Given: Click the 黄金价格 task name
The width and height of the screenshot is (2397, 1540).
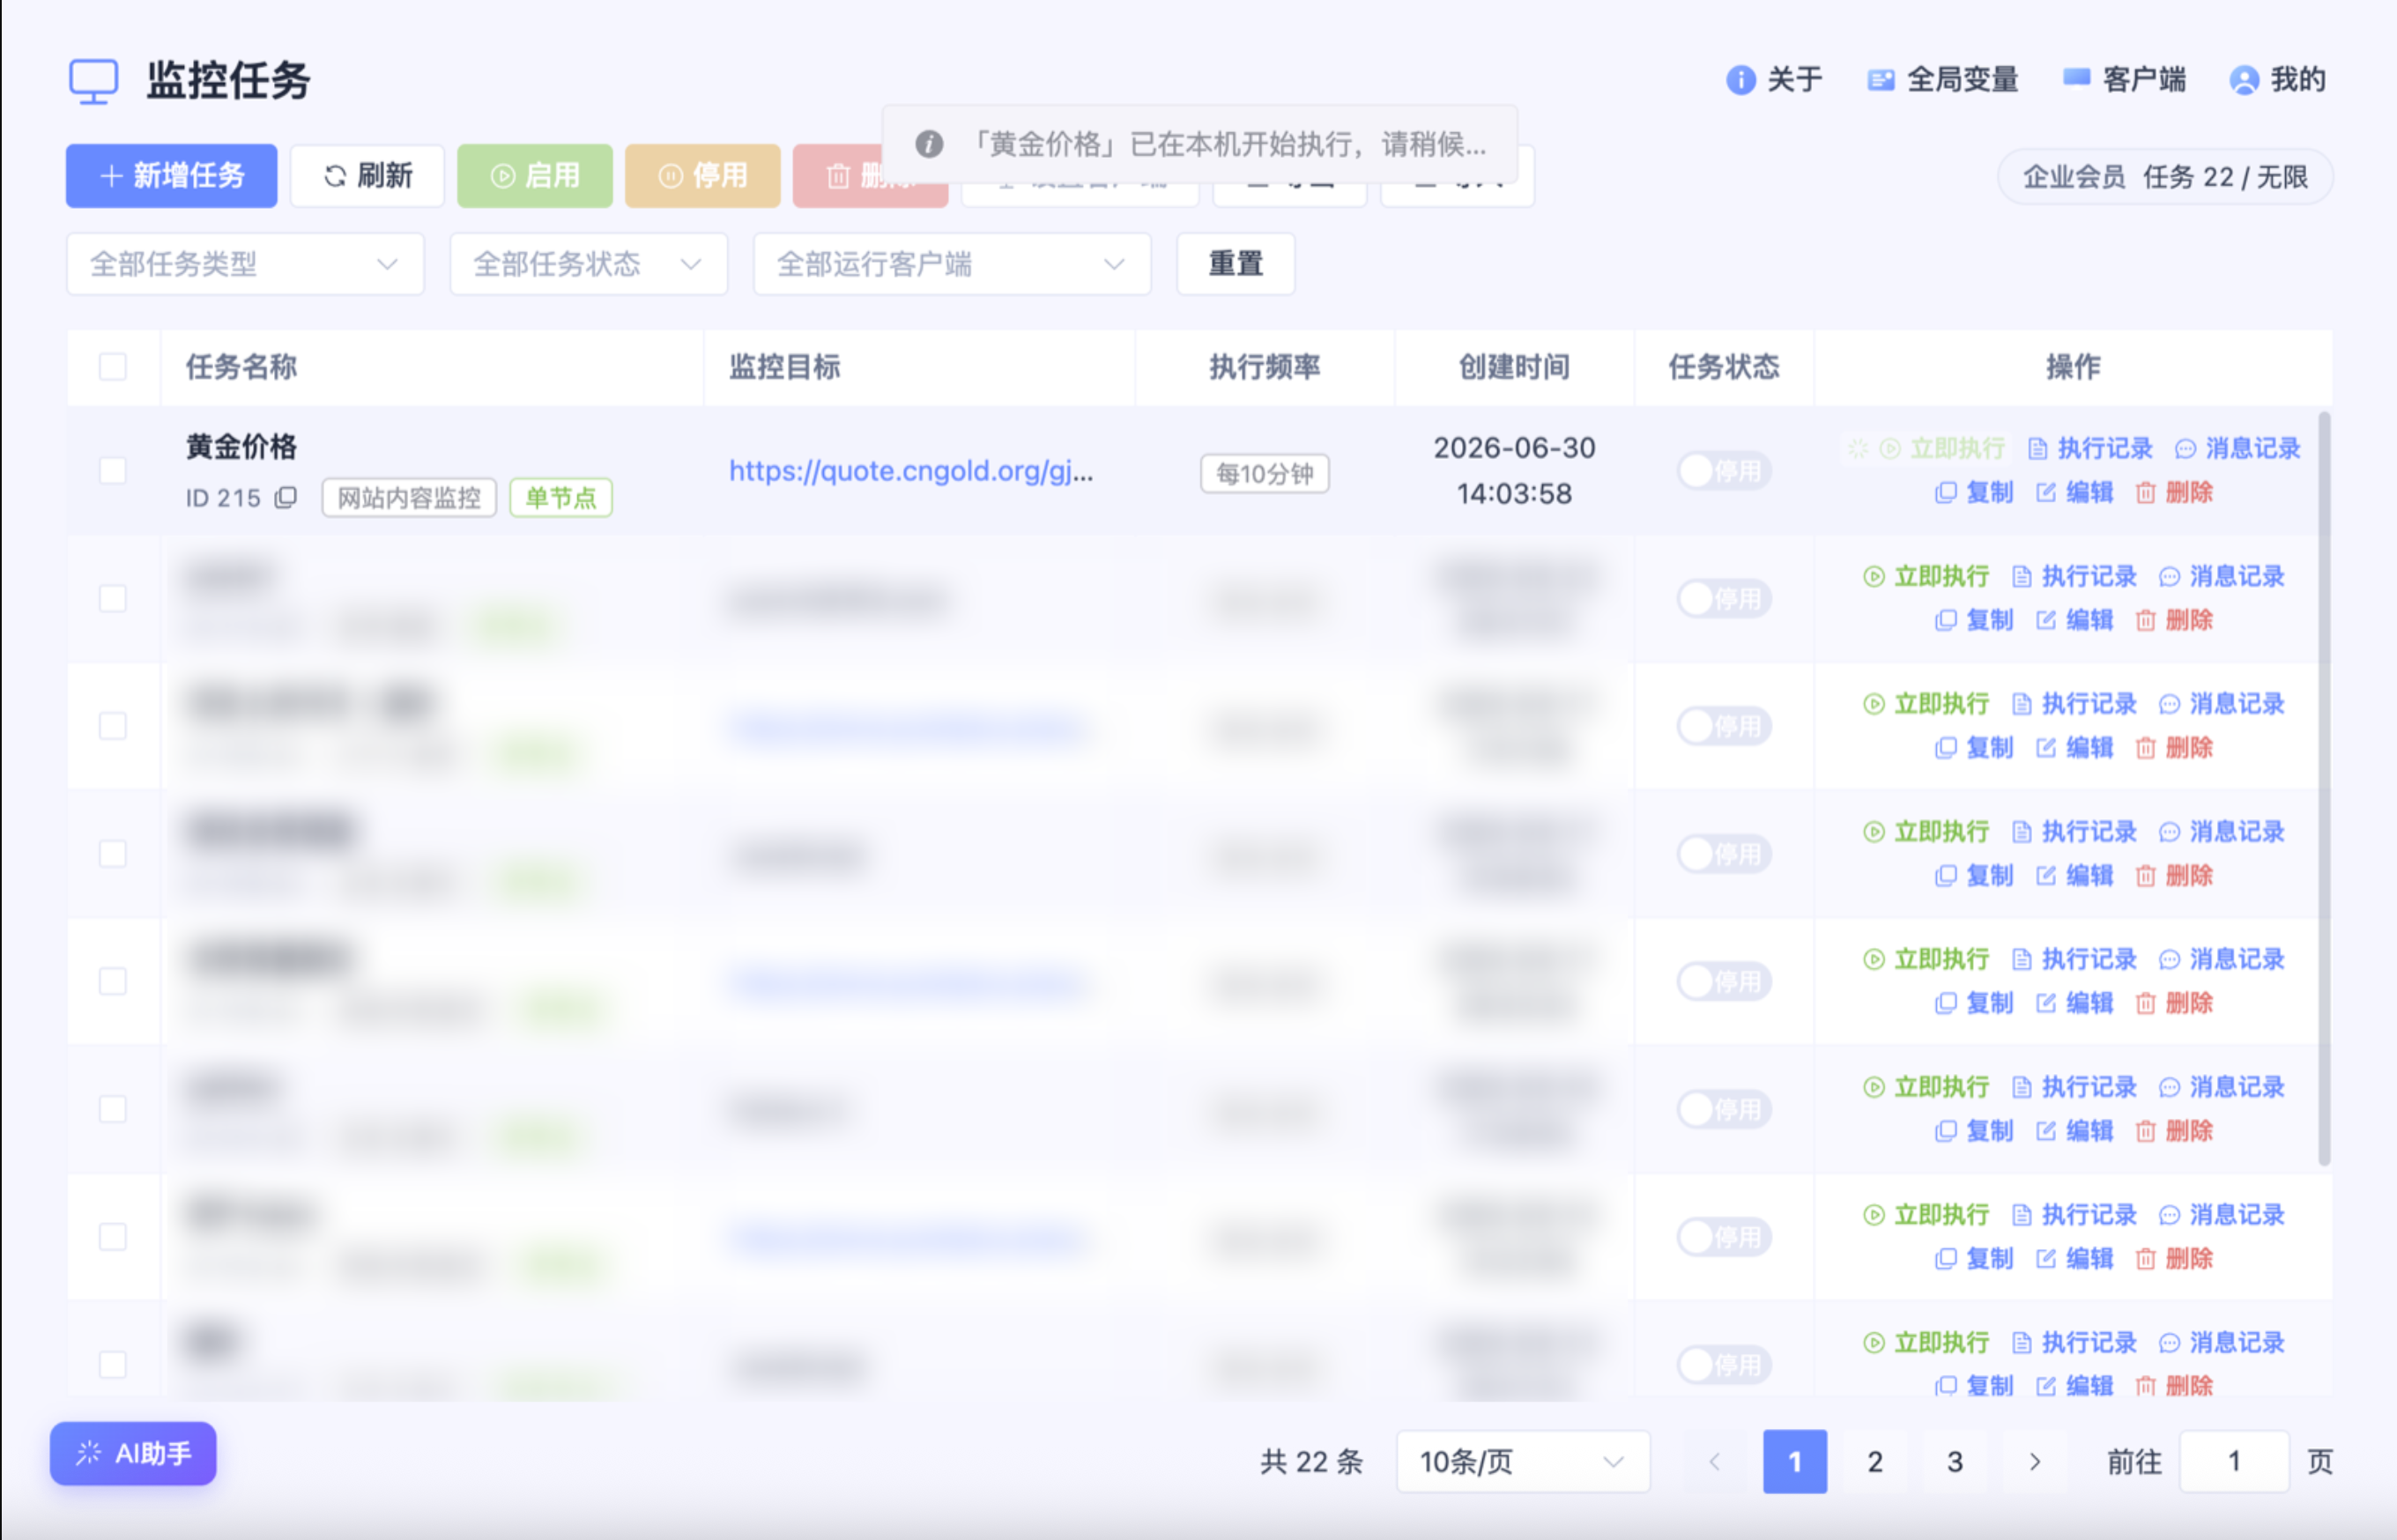Looking at the screenshot, I should (241, 447).
